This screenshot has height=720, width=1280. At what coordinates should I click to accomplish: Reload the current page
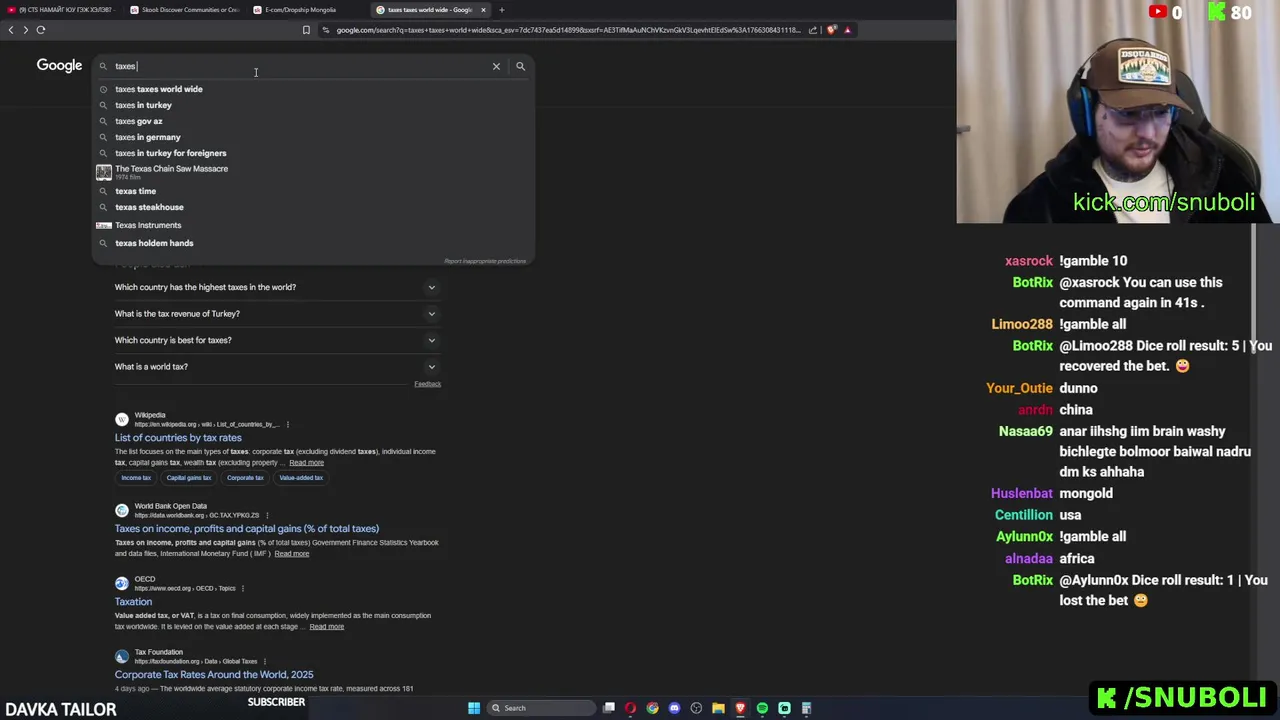pyautogui.click(x=41, y=30)
